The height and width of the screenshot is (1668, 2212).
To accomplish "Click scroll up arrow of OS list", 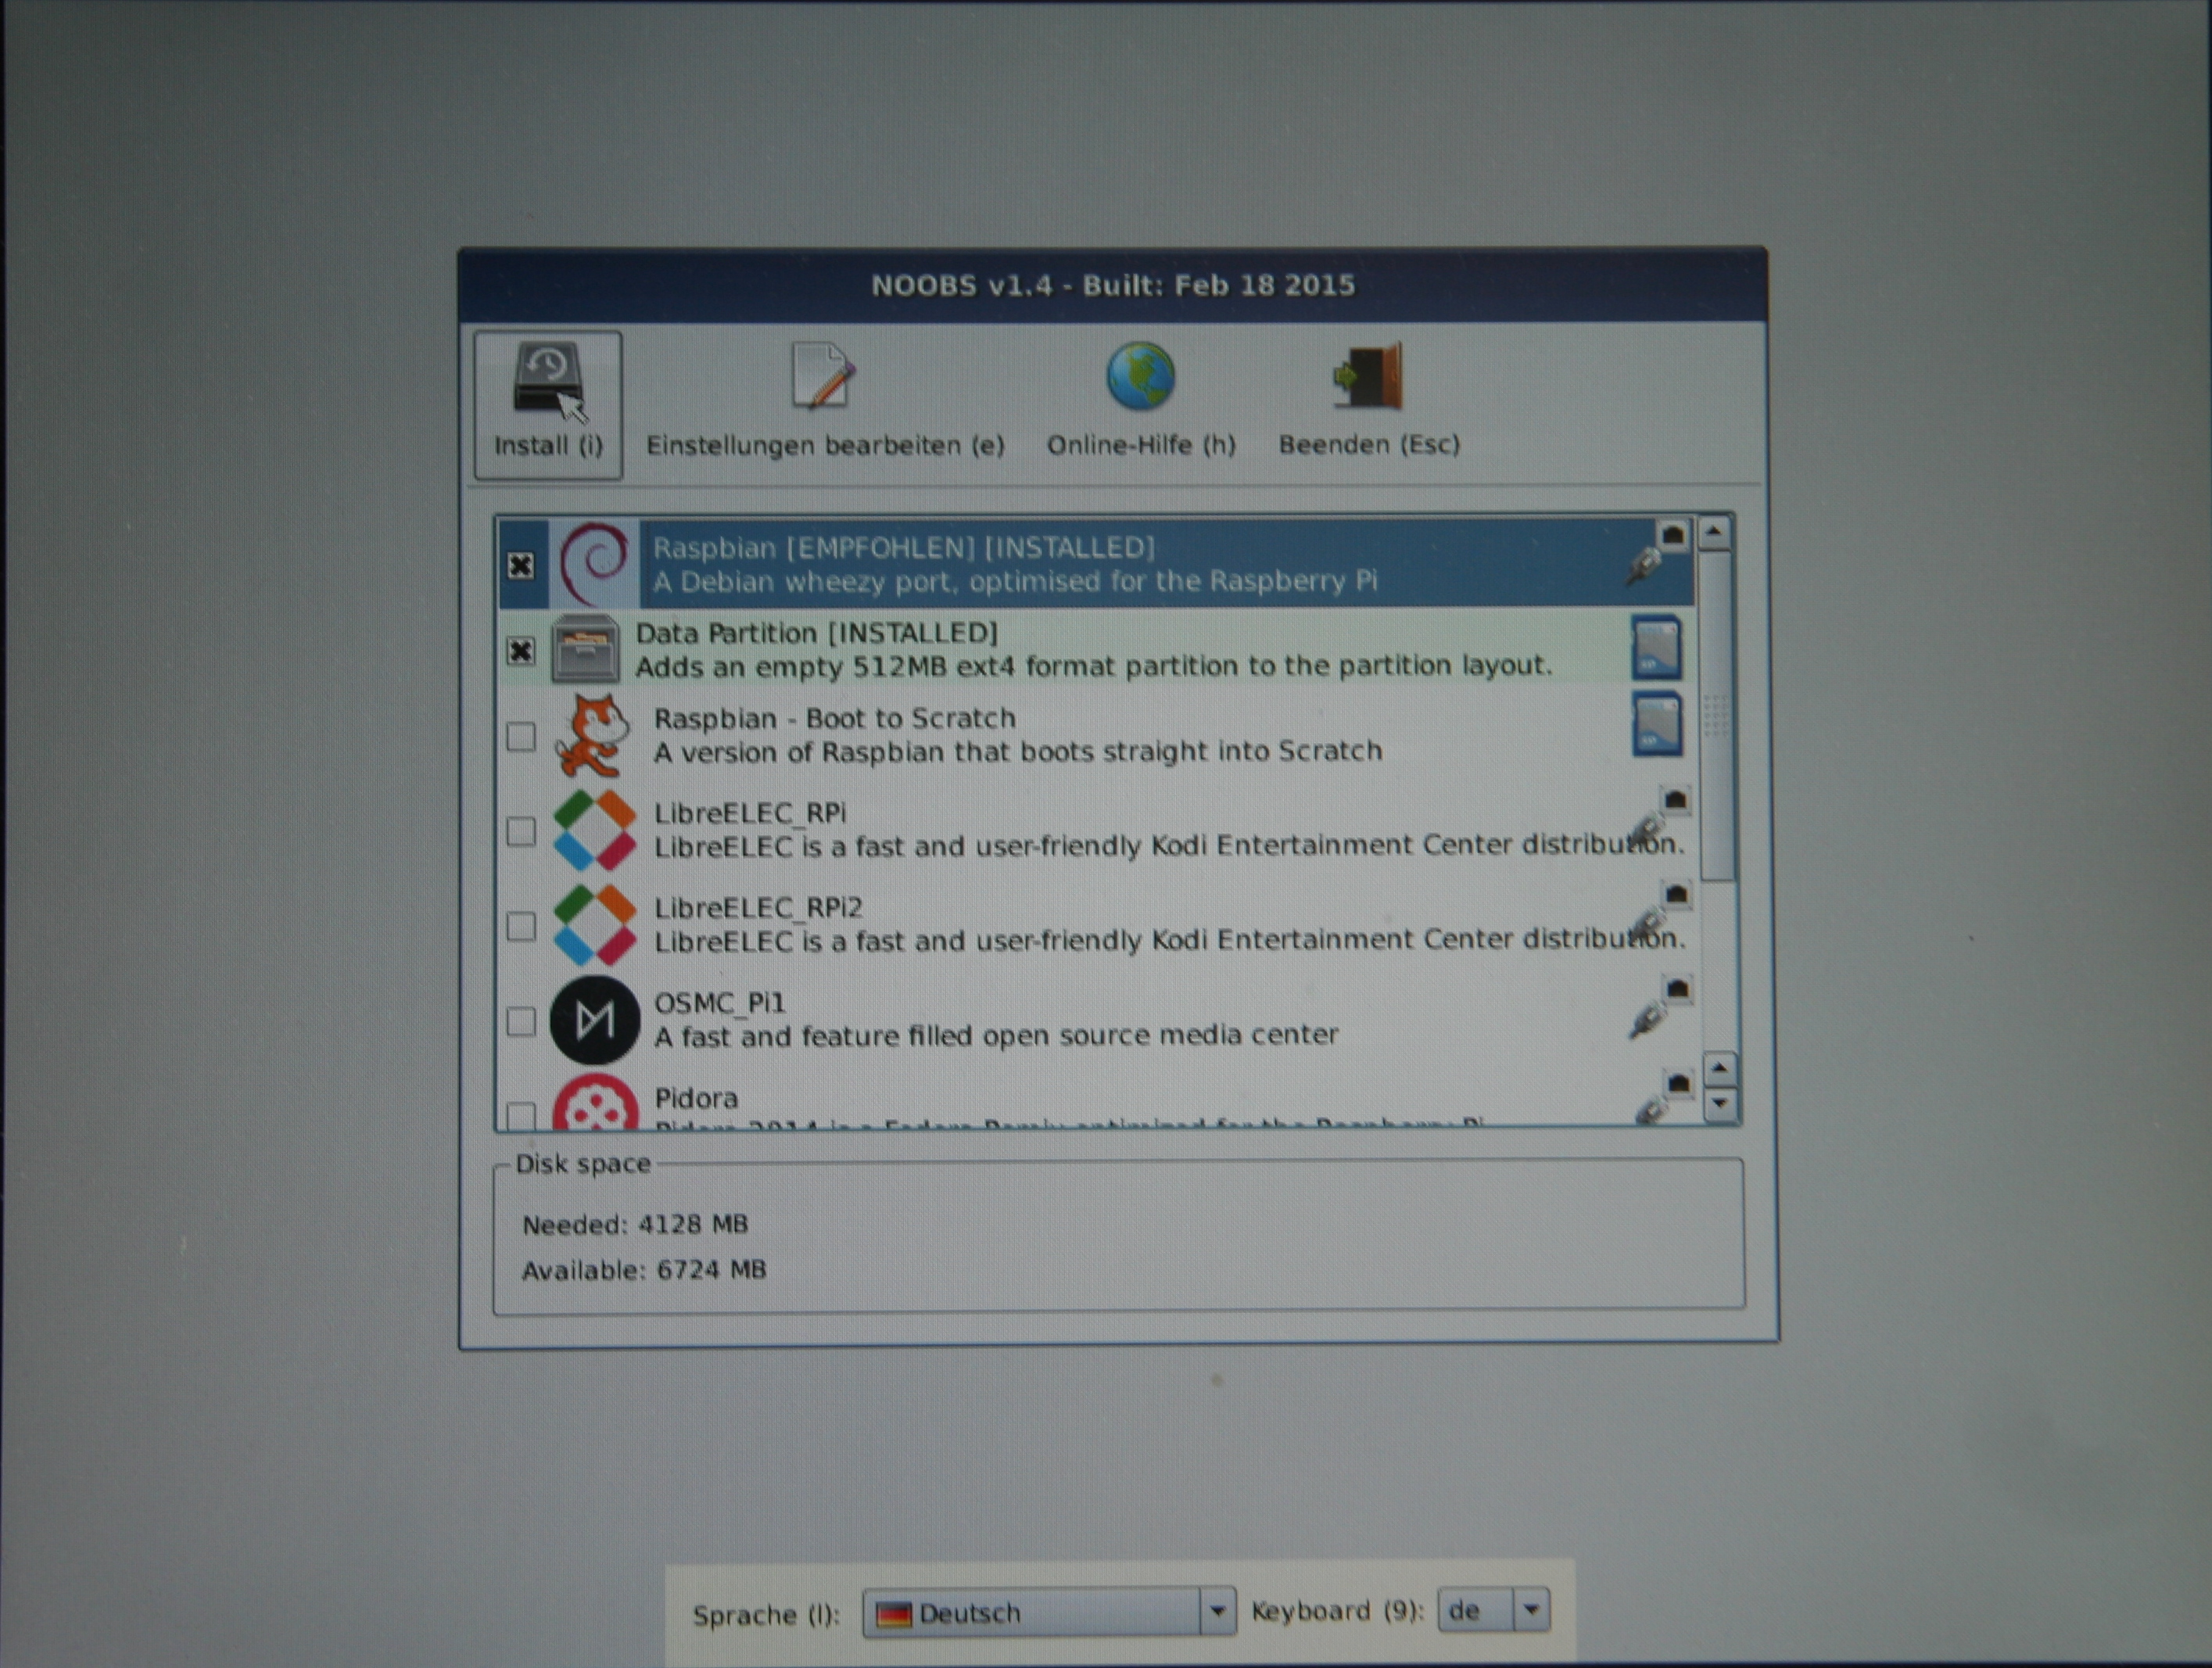I will [x=1714, y=532].
